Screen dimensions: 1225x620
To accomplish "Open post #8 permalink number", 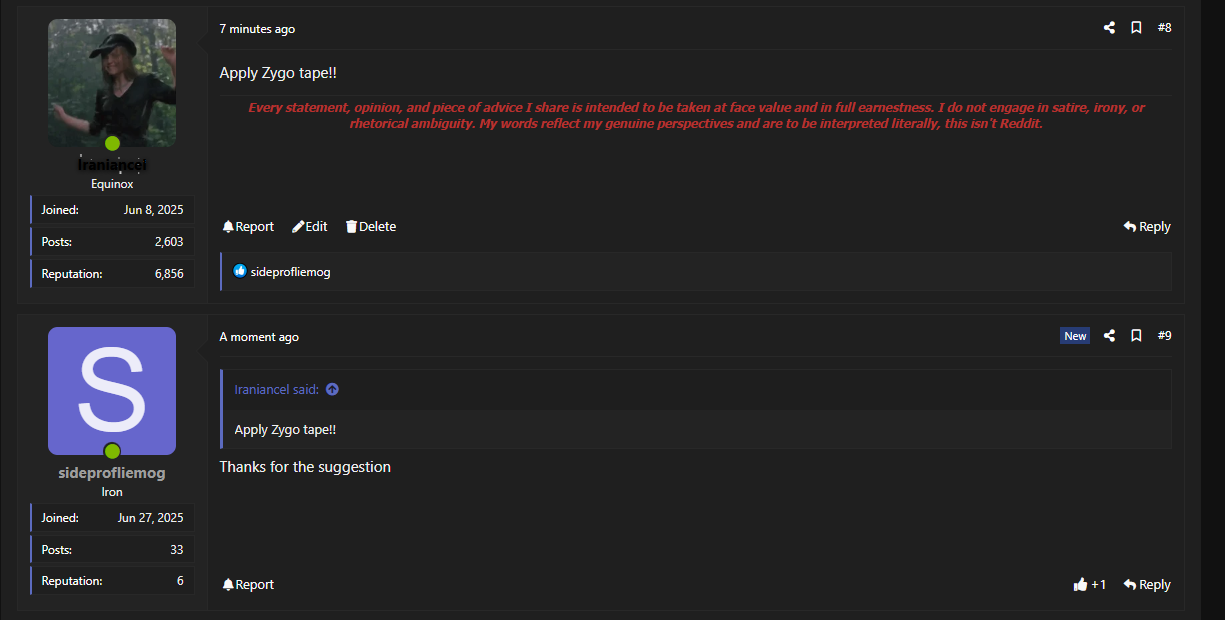I will [x=1164, y=28].
